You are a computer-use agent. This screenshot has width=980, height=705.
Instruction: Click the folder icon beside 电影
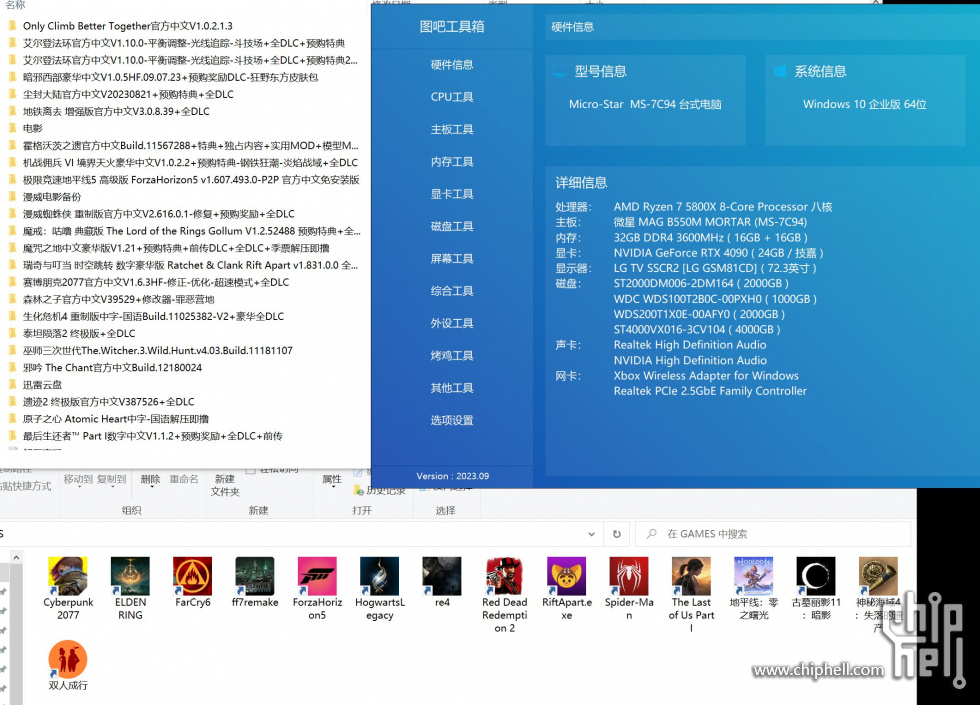12,128
